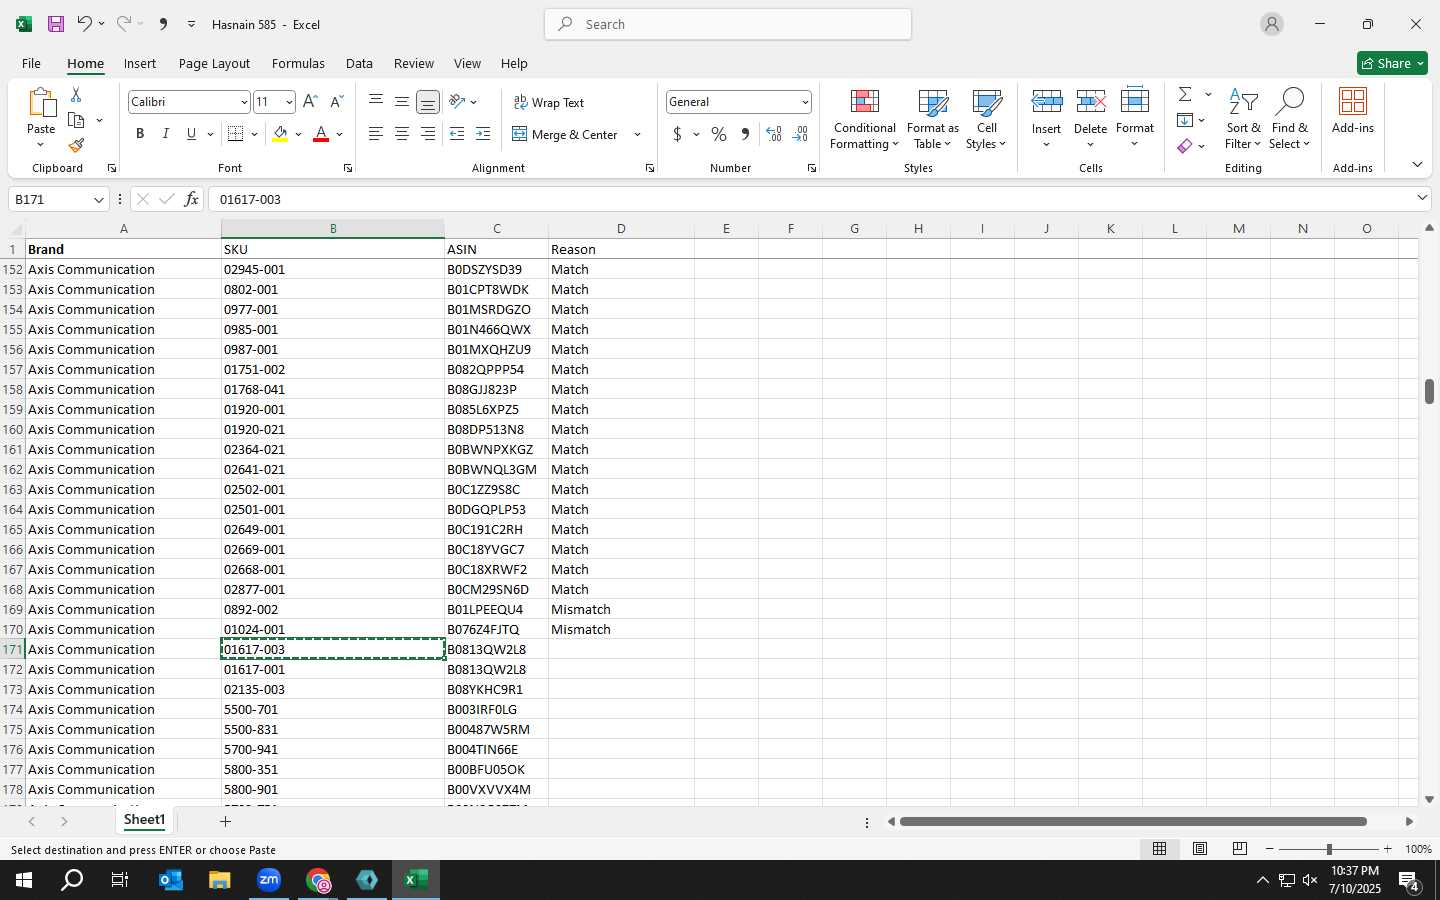The width and height of the screenshot is (1440, 900).
Task: Open Chrome from the taskbar
Action: point(318,880)
